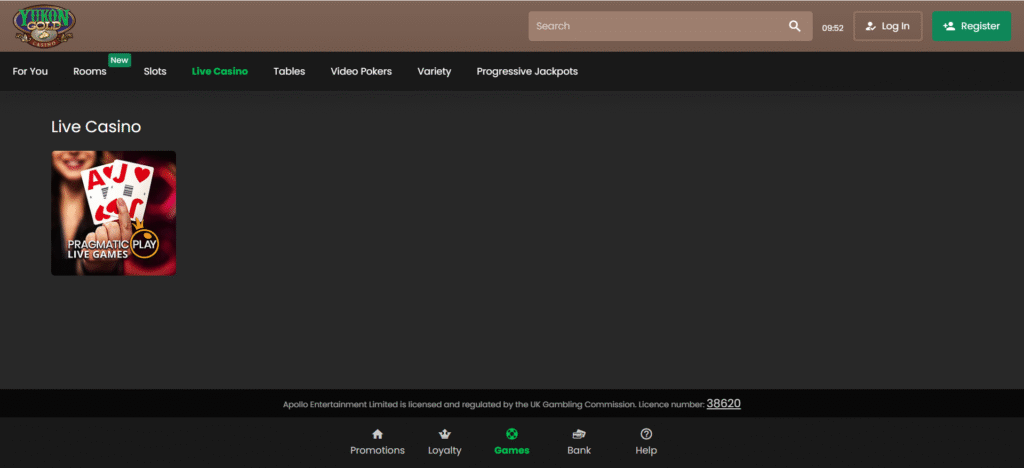The height and width of the screenshot is (468, 1024).
Task: Open the Progressive Jackpots tab
Action: tap(527, 71)
